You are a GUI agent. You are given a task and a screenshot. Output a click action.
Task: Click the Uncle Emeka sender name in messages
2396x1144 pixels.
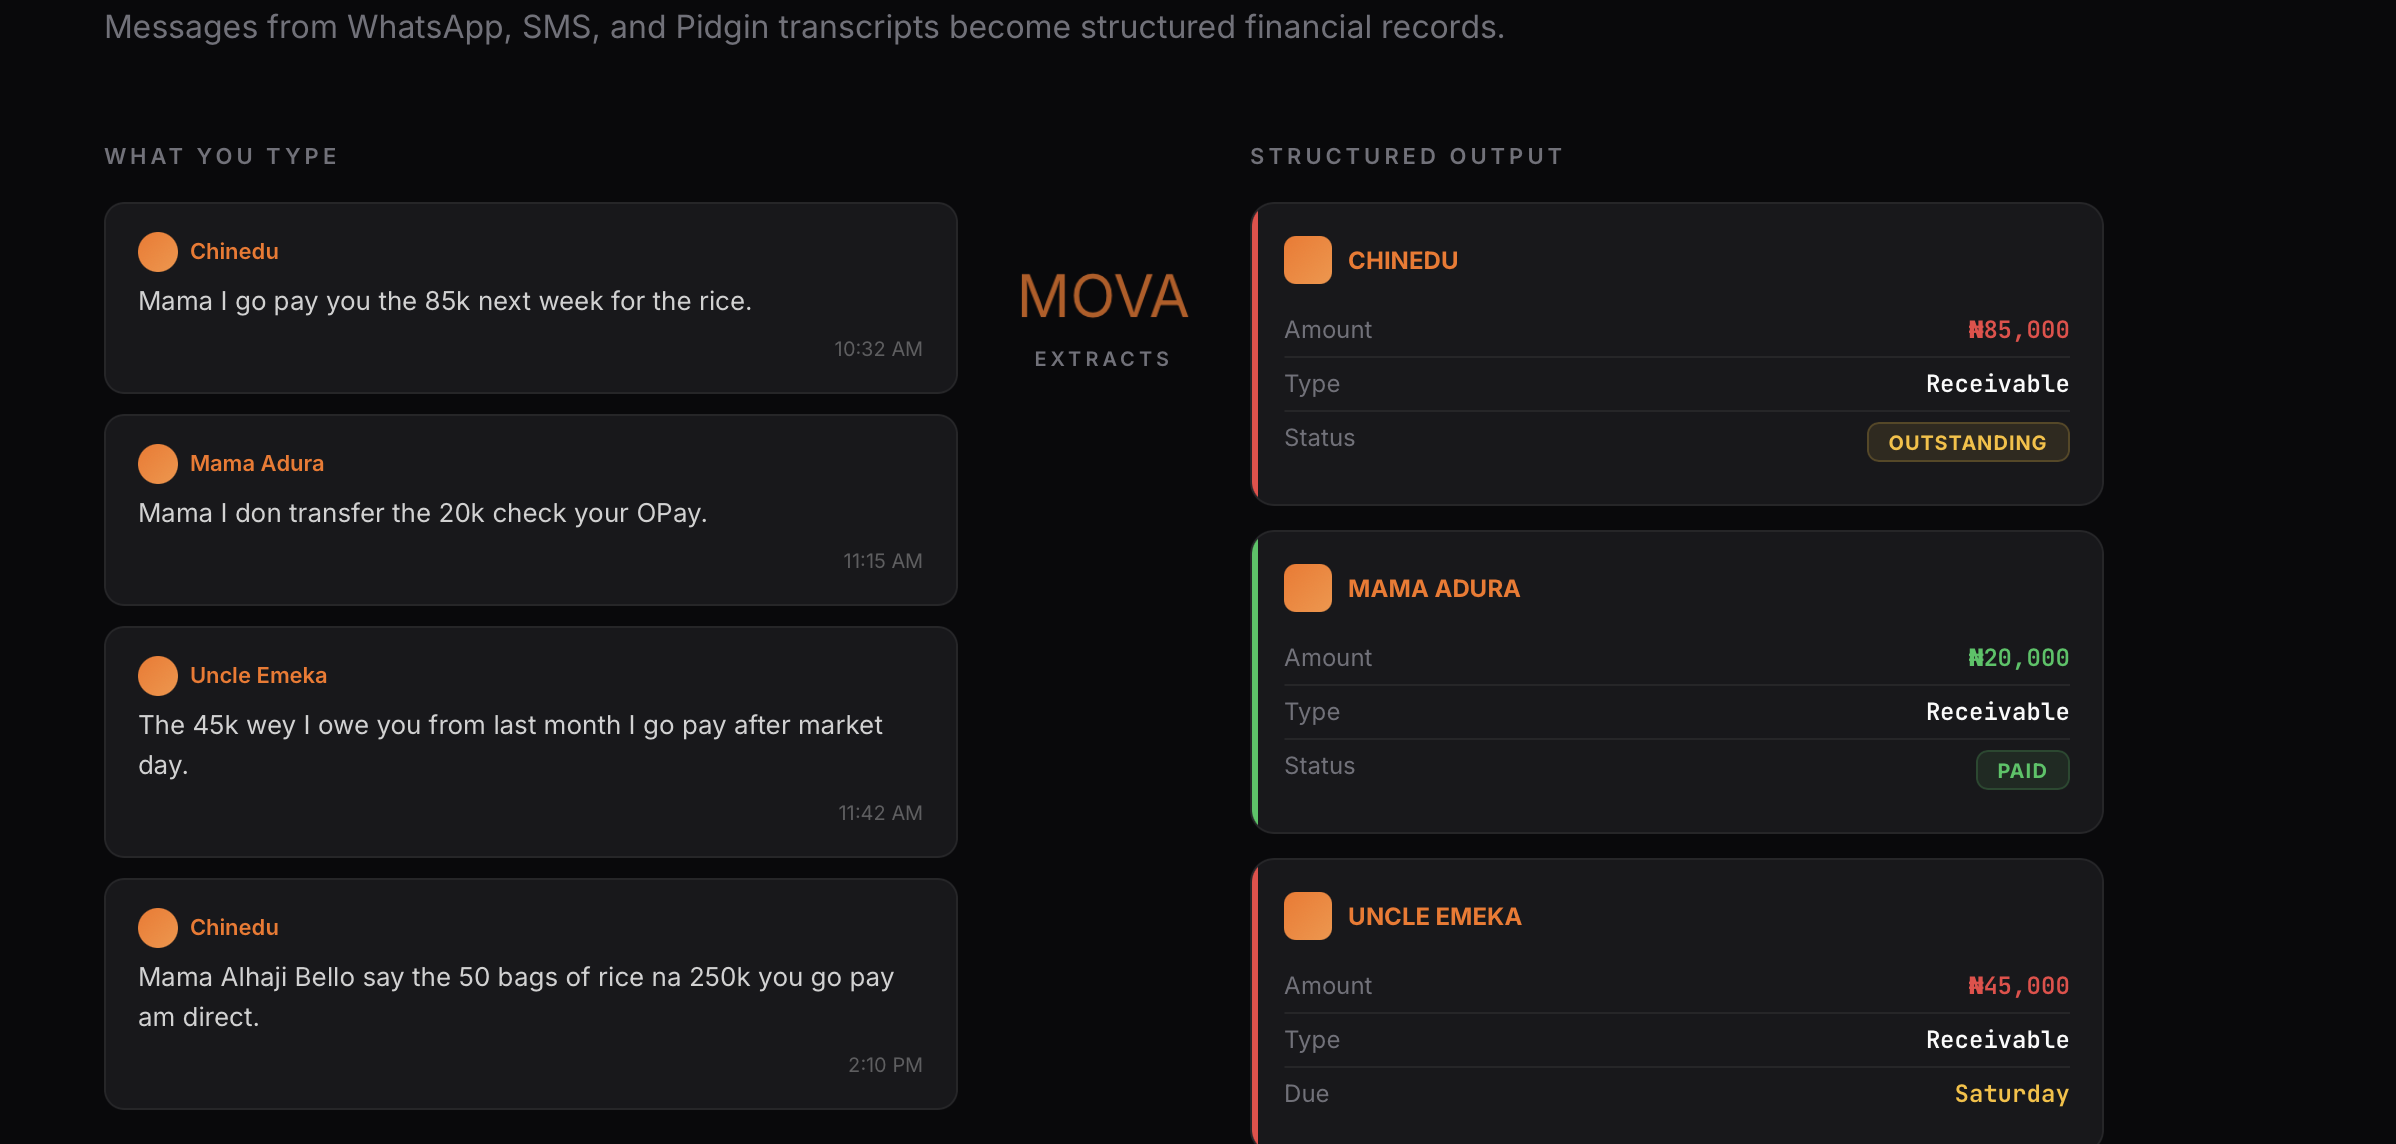click(x=258, y=676)
